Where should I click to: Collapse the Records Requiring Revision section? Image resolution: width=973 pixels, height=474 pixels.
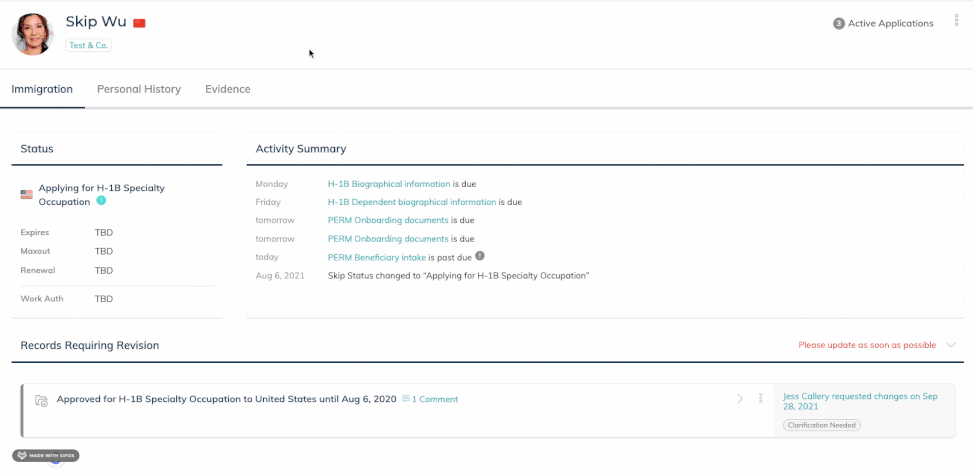(950, 345)
